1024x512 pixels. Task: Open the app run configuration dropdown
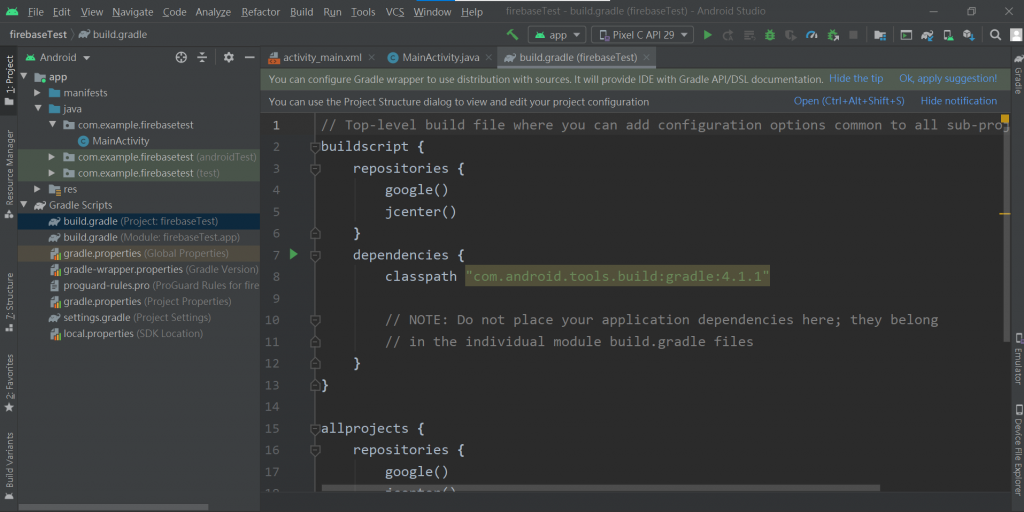tap(557, 35)
